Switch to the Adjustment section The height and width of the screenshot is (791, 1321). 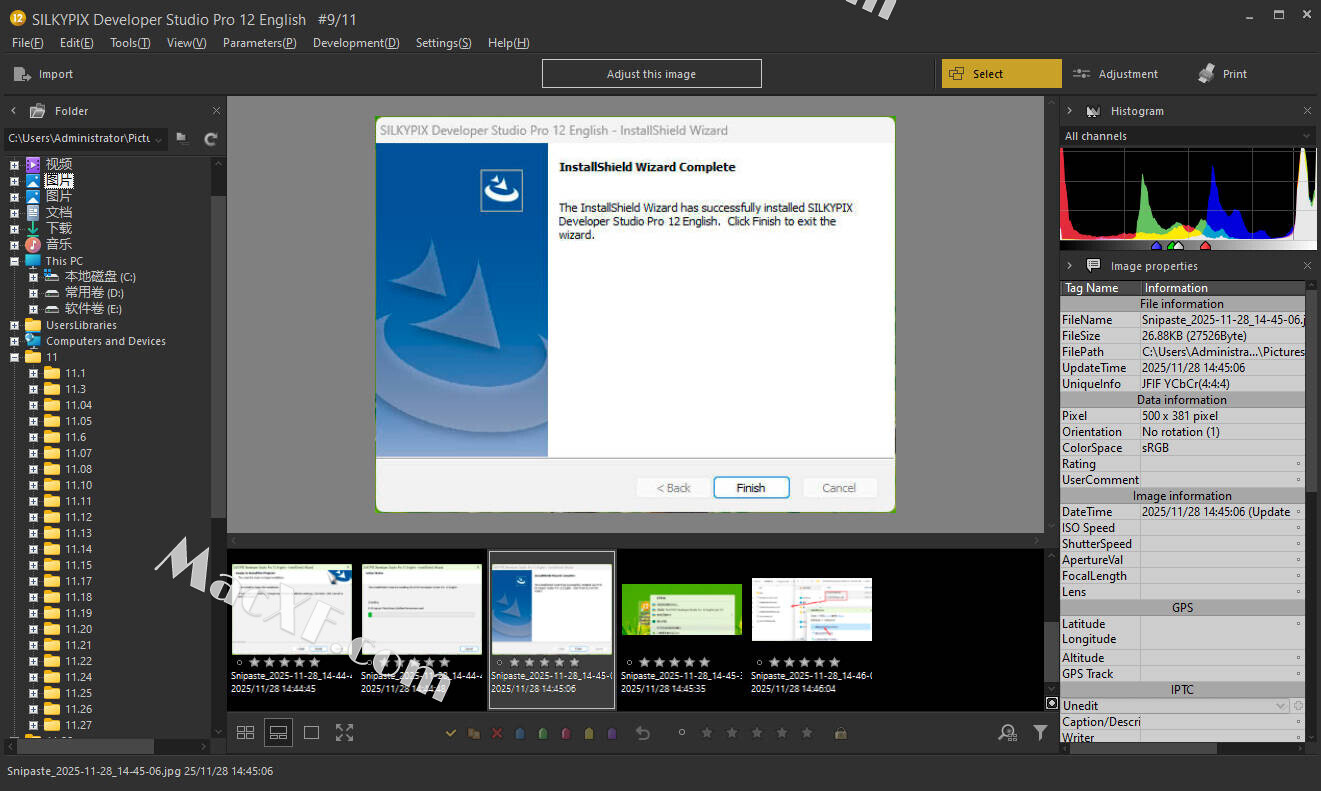[1116, 74]
